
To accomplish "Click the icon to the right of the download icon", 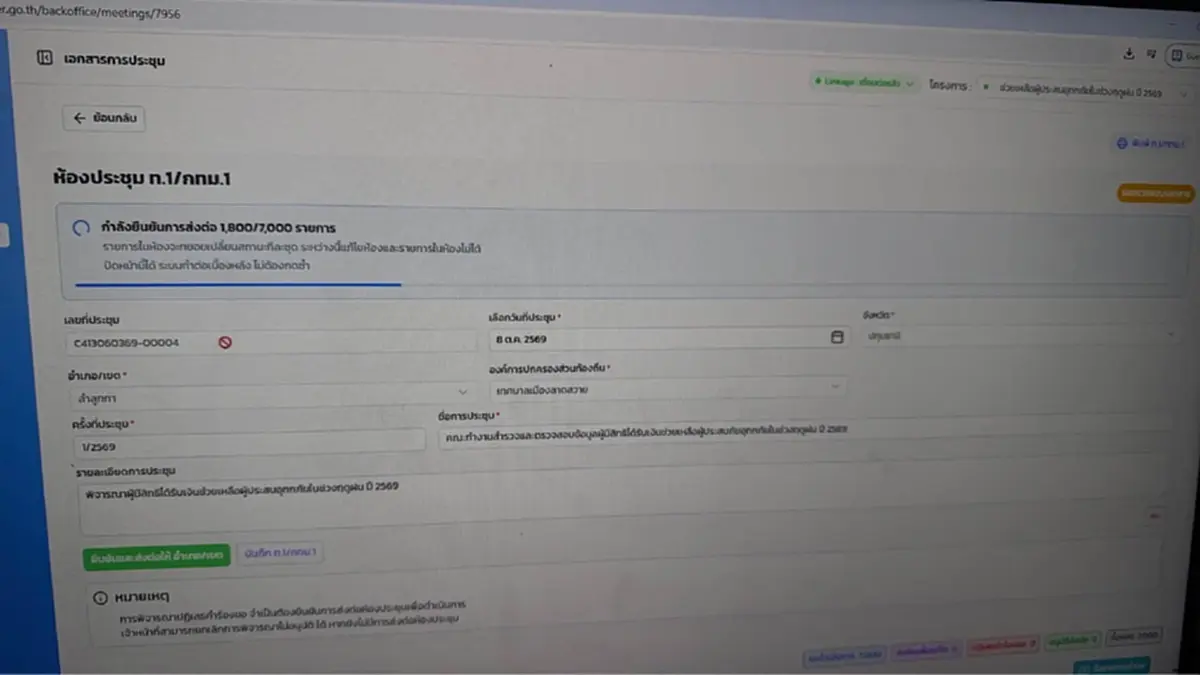I will click(x=1152, y=54).
